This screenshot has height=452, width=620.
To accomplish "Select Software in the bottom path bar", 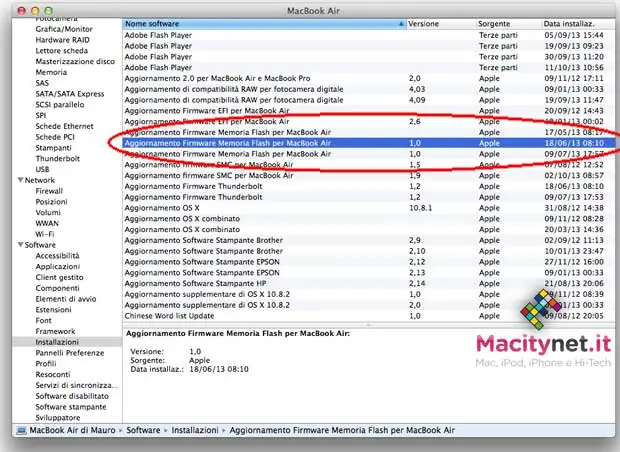I will pyautogui.click(x=143, y=430).
